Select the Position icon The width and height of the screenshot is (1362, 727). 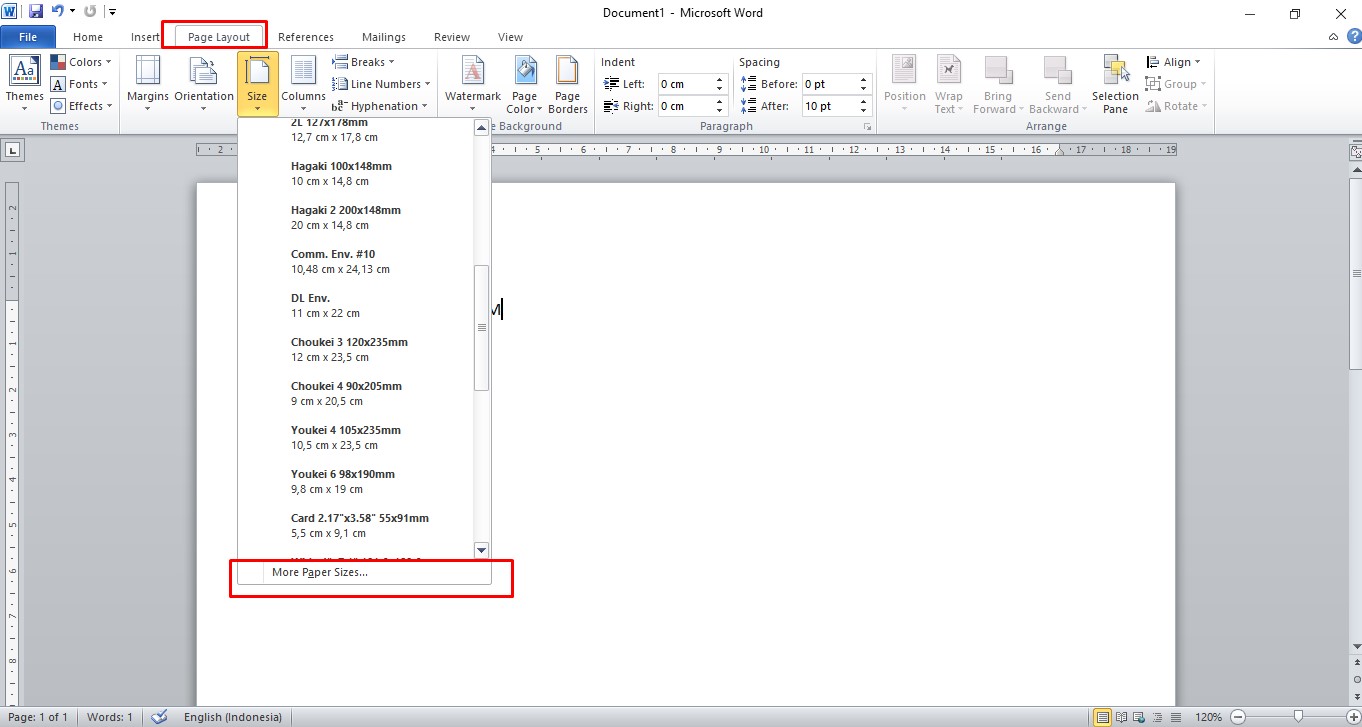tap(904, 84)
